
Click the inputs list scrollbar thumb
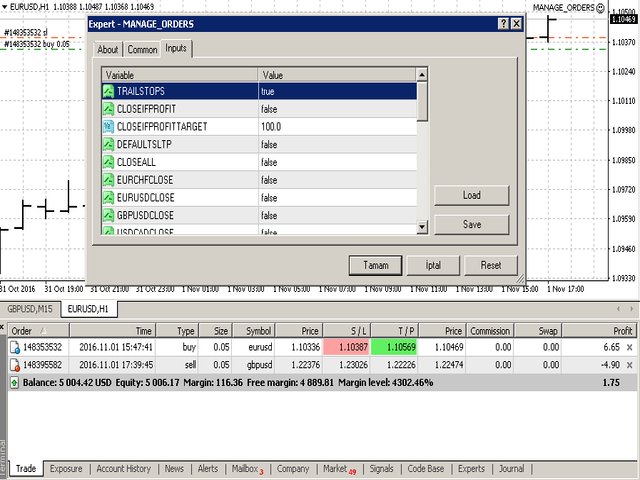click(422, 101)
